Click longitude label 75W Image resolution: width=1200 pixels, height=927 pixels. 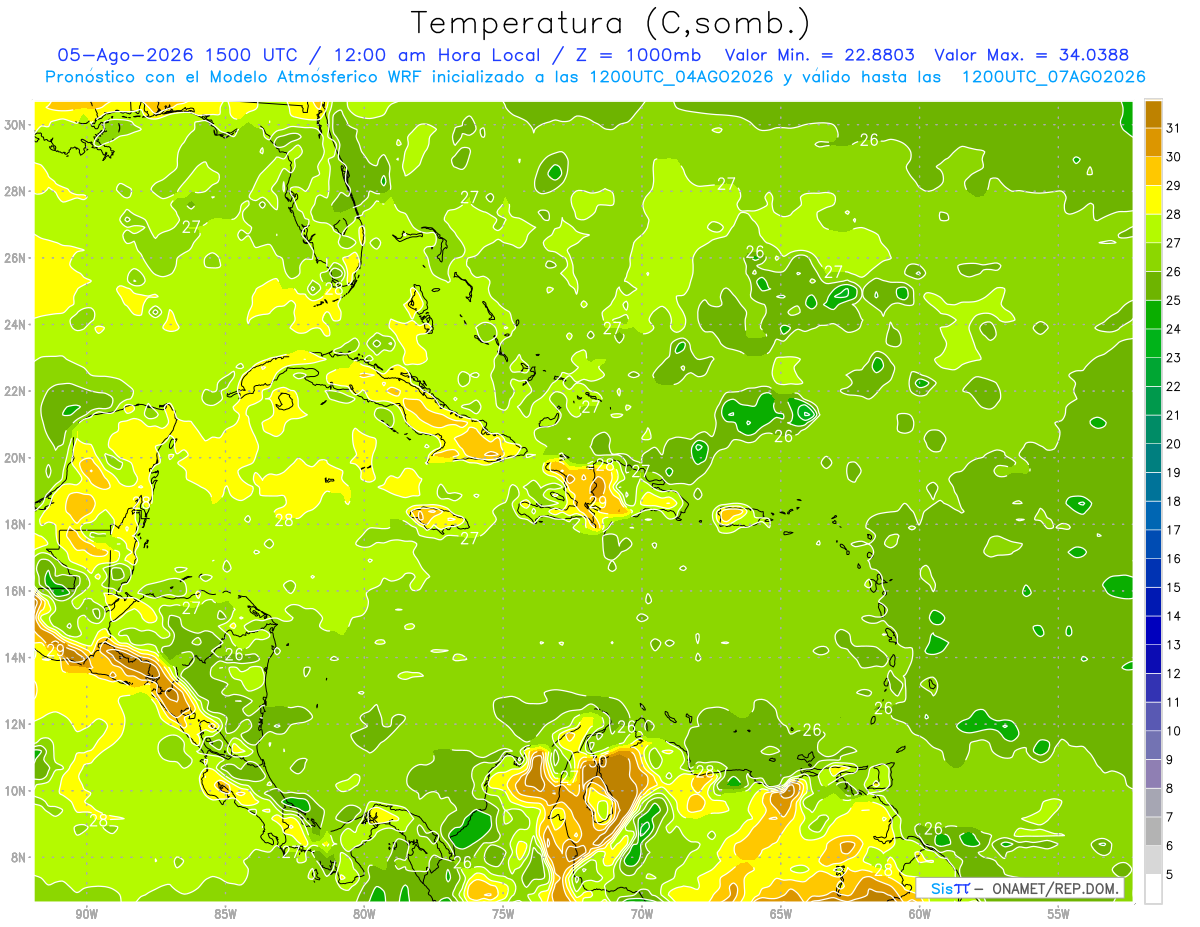pos(503,914)
